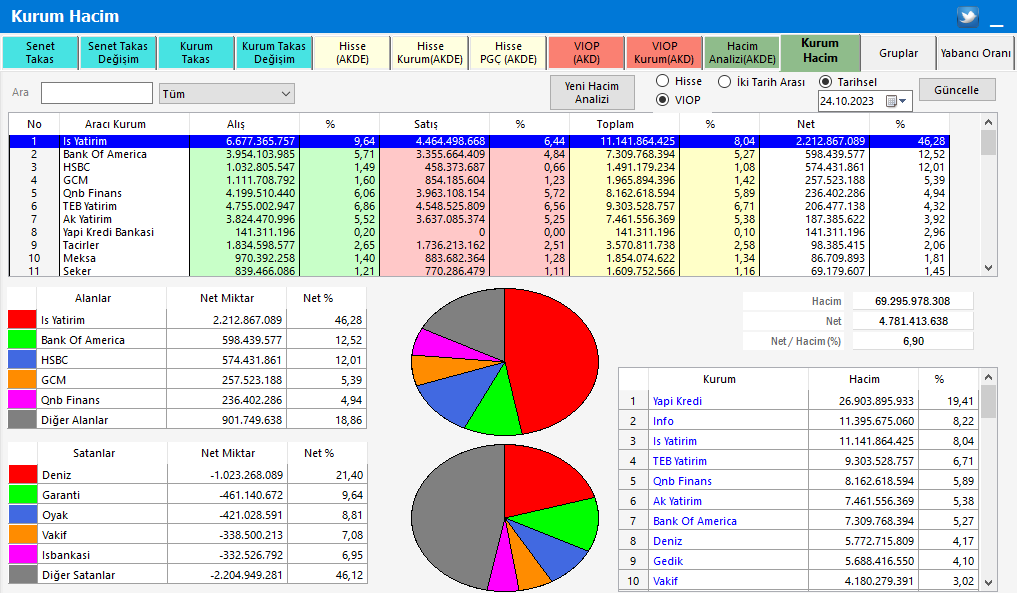Viewport: 1017px width, 593px height.
Task: Open Hisse Kurum(AKDE) tab
Action: [430, 53]
